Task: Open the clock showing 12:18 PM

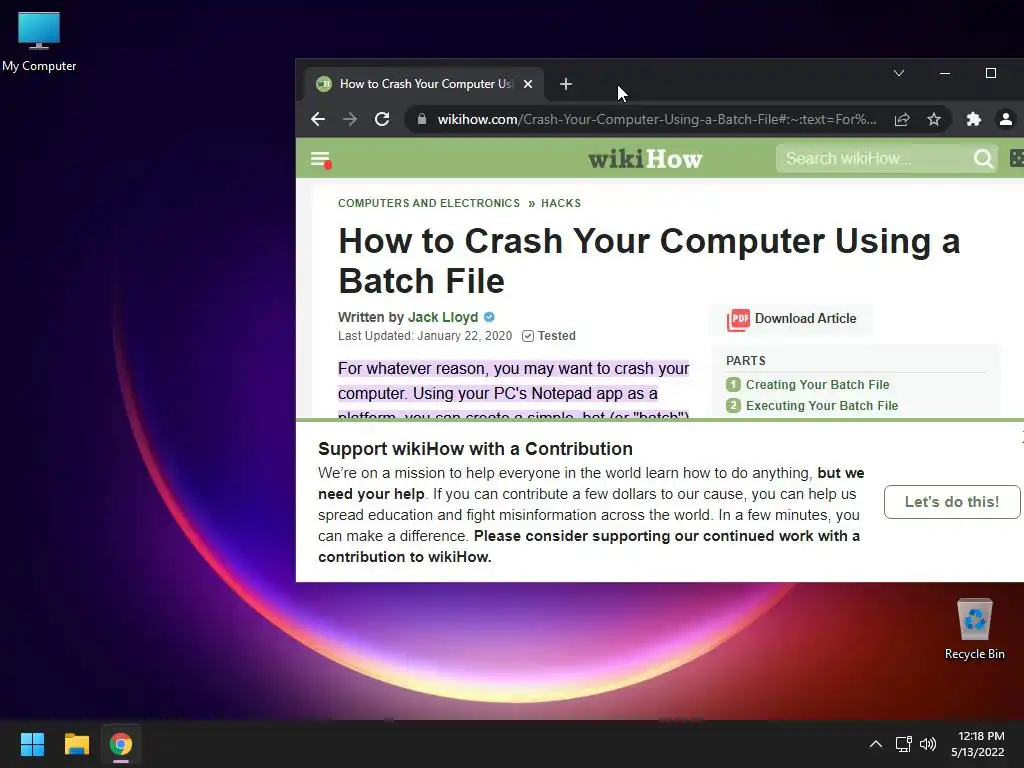Action: (978, 744)
